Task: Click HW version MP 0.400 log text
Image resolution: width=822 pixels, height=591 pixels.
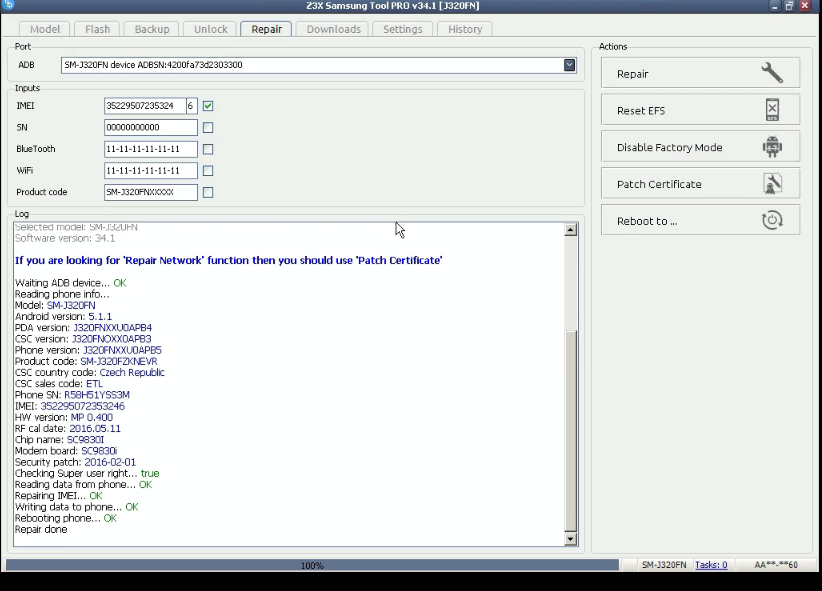Action: pyautogui.click(x=64, y=417)
